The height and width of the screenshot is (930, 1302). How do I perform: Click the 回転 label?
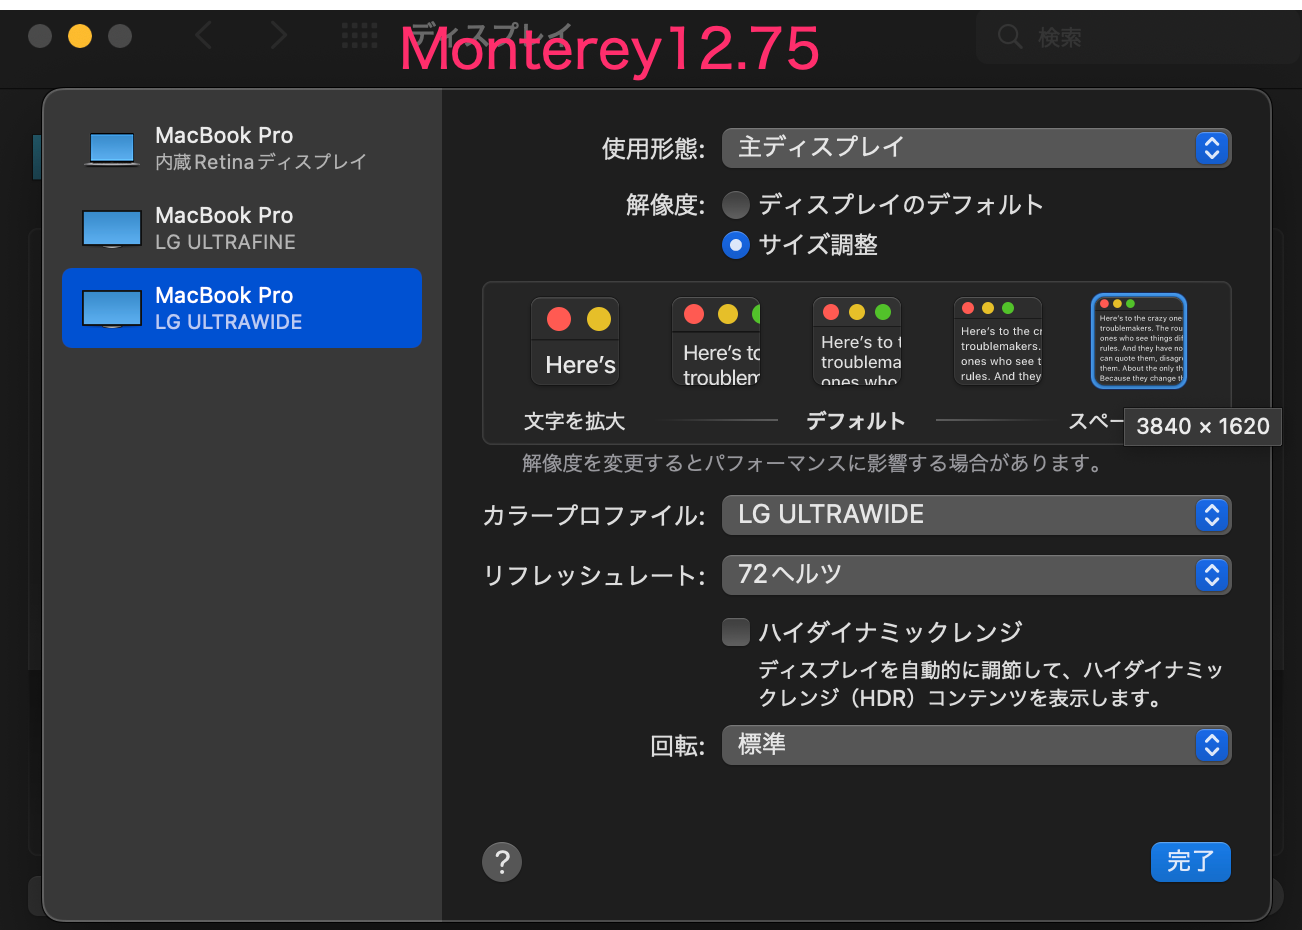point(678,746)
